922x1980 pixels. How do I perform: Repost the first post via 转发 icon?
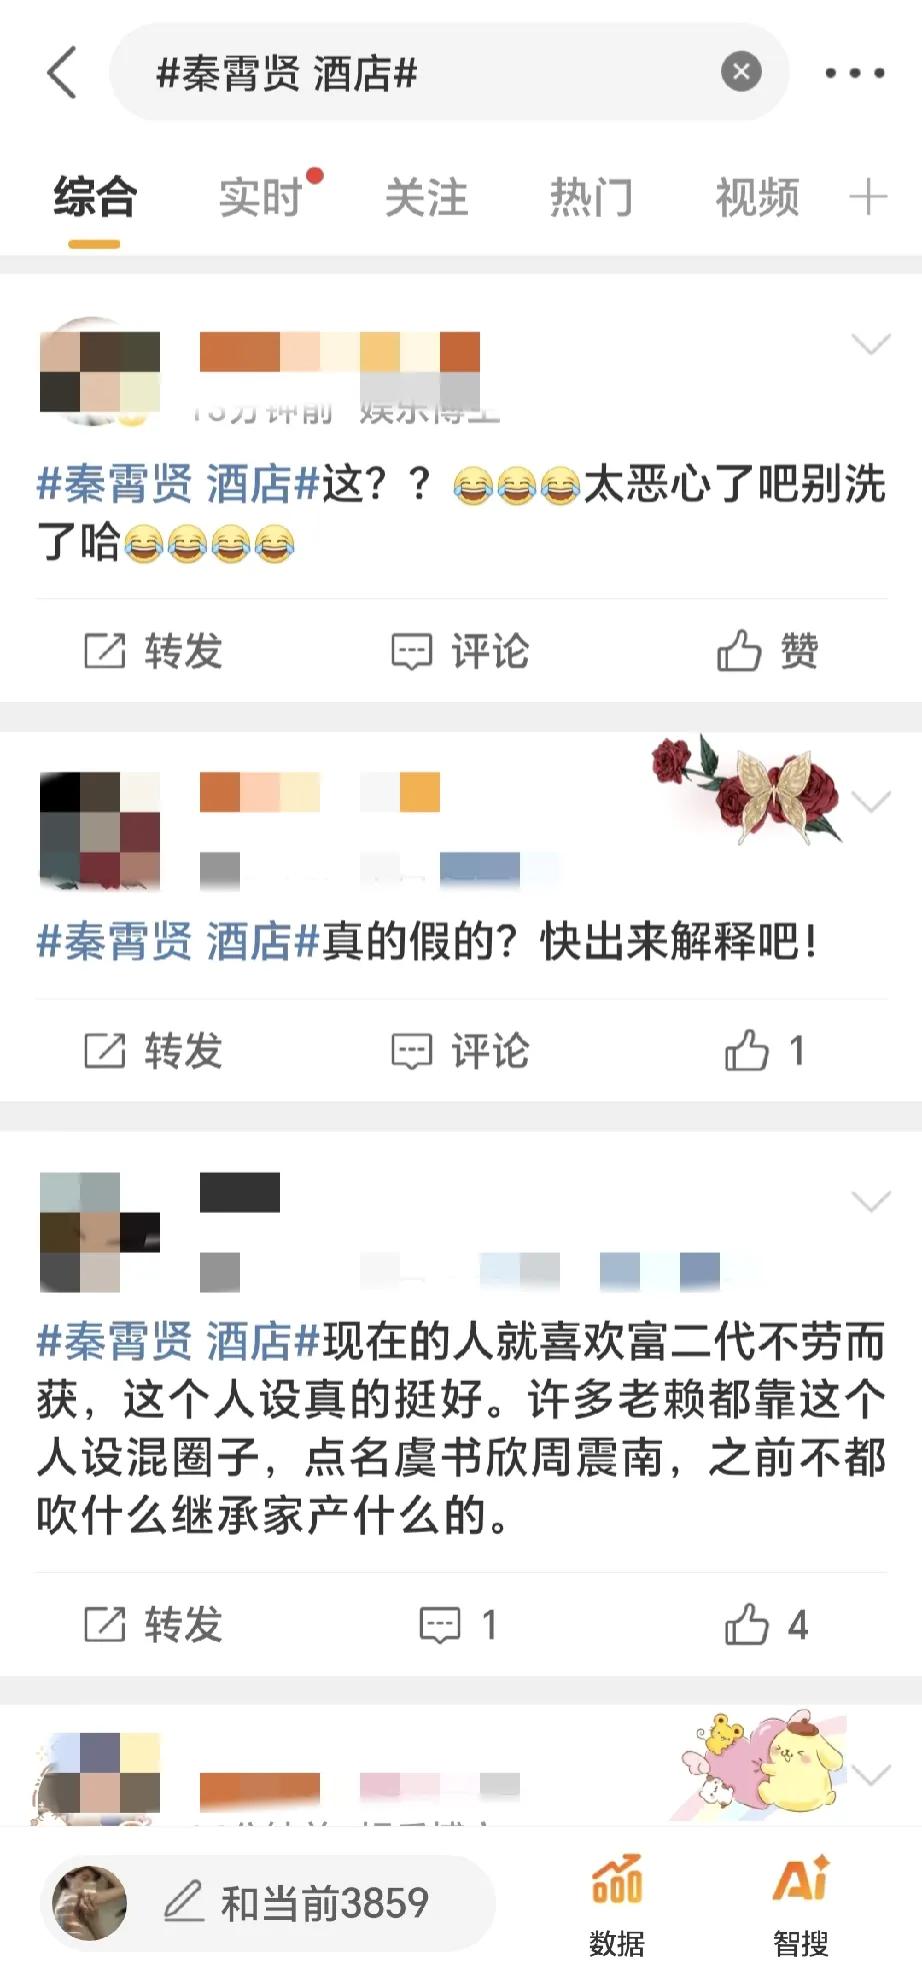coord(153,651)
